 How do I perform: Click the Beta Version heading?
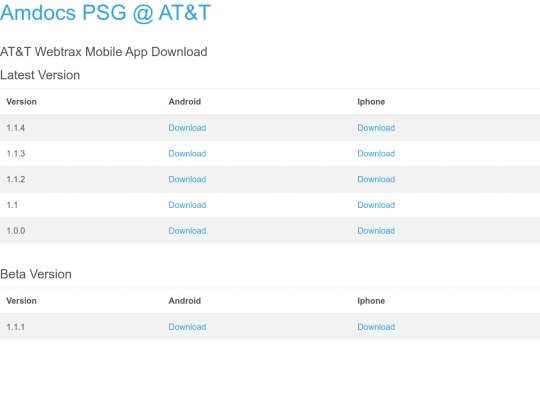tap(36, 274)
